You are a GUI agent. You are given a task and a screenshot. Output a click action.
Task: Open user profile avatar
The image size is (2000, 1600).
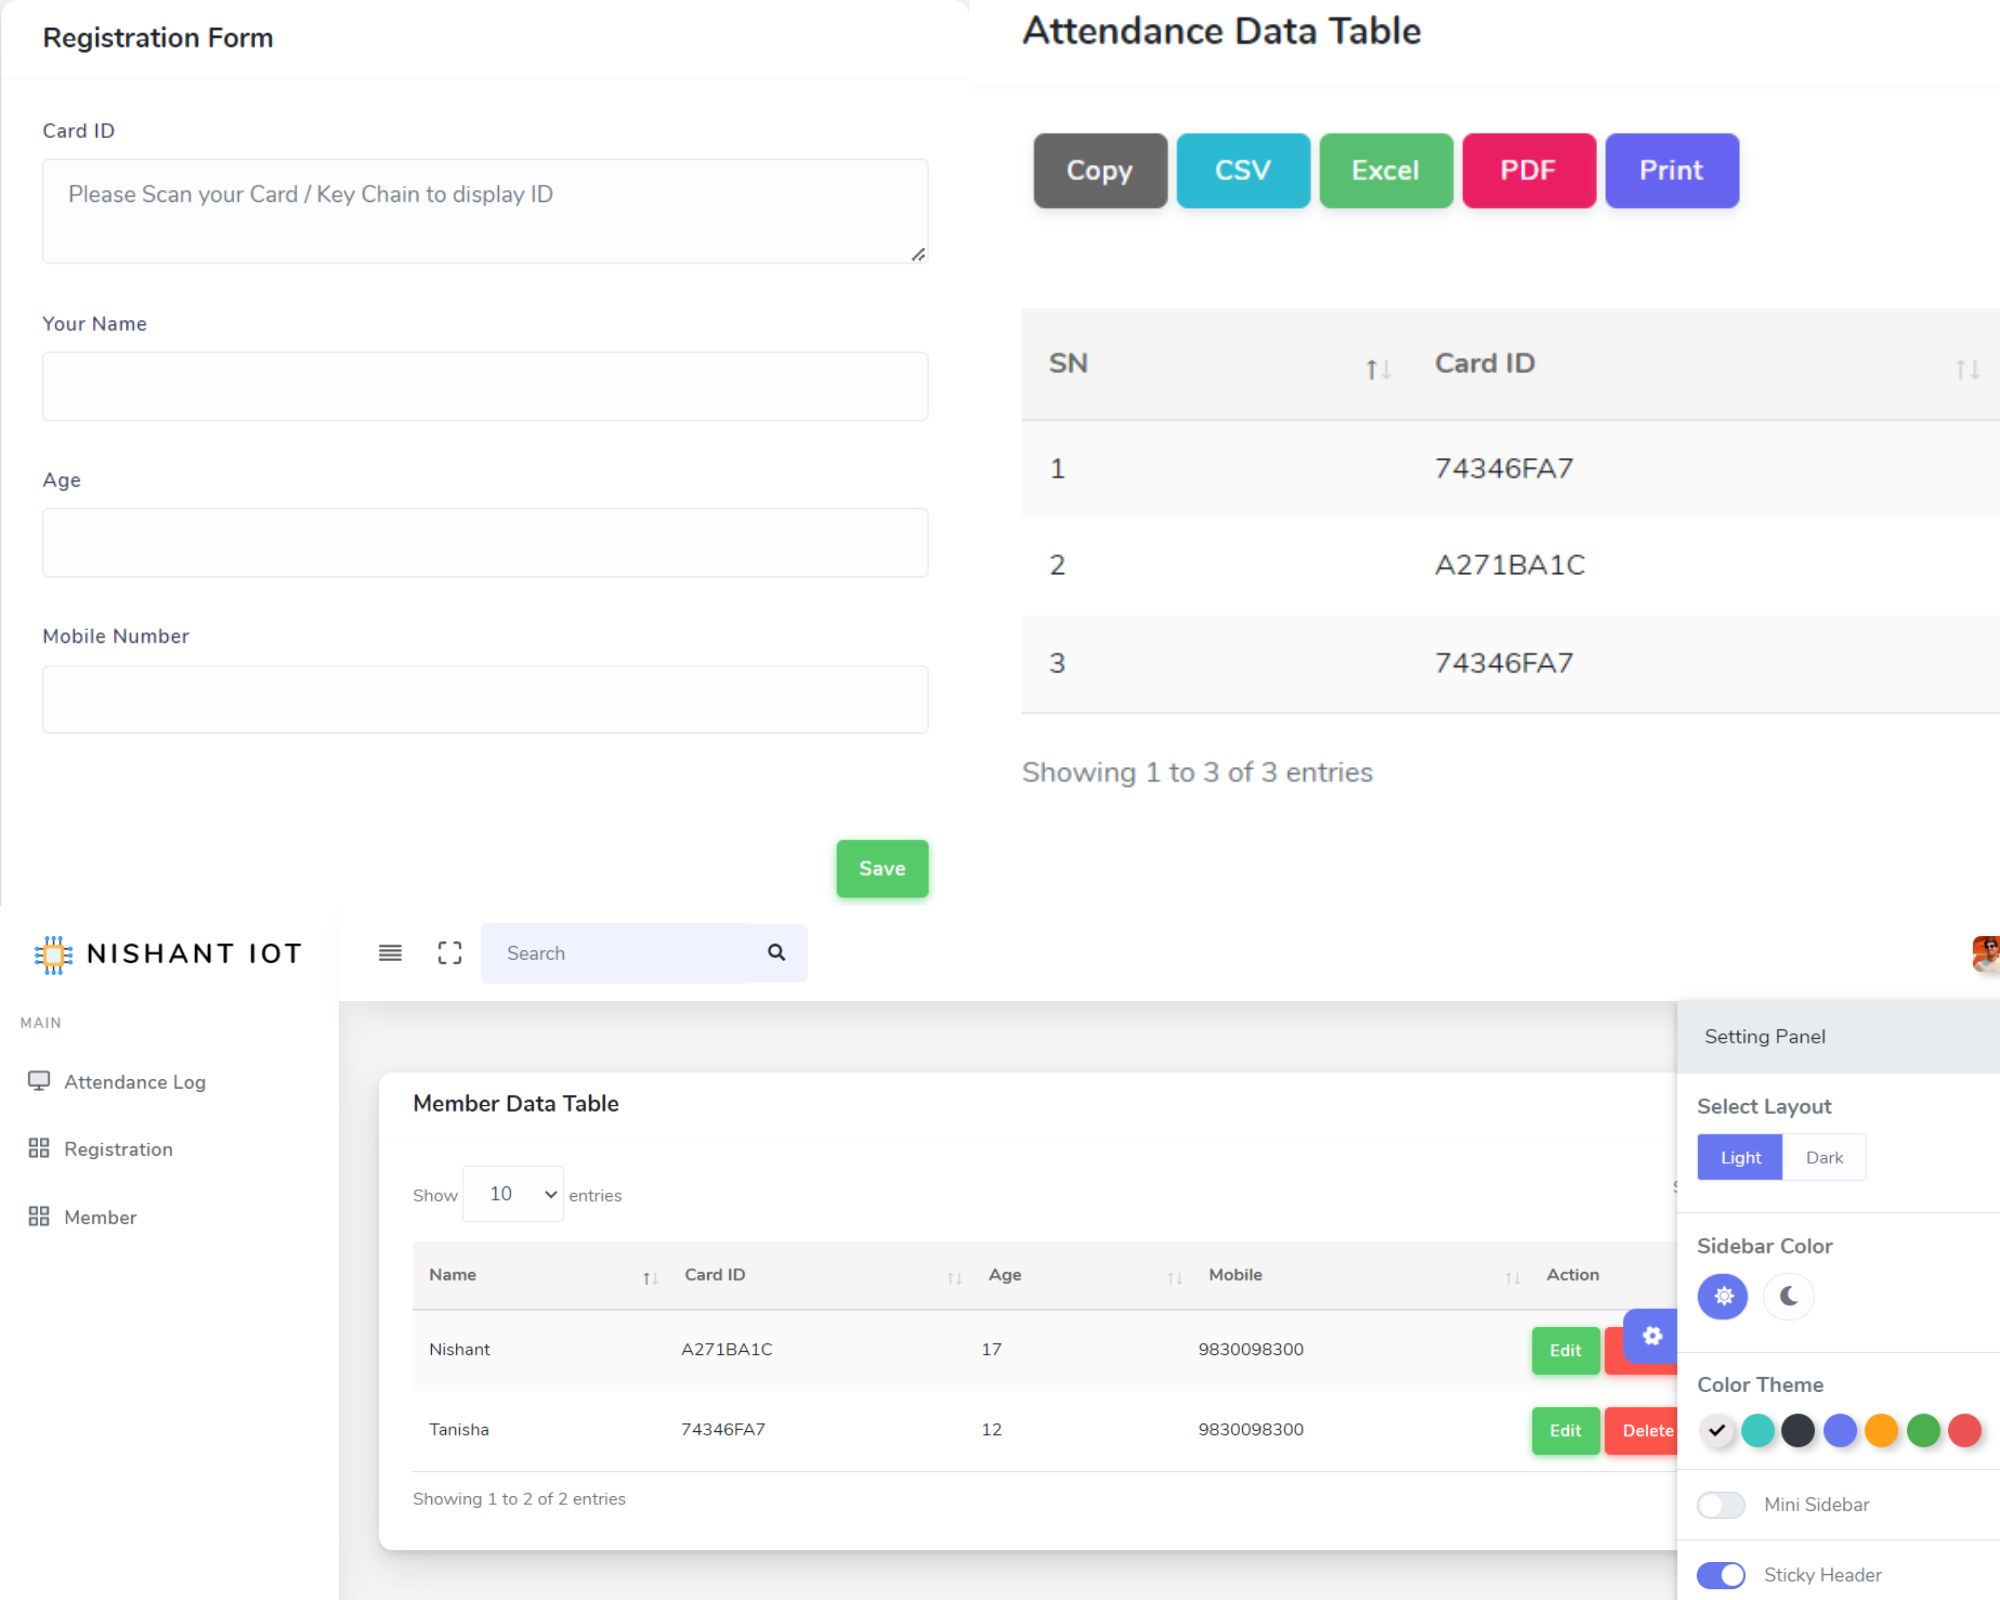coord(1986,954)
